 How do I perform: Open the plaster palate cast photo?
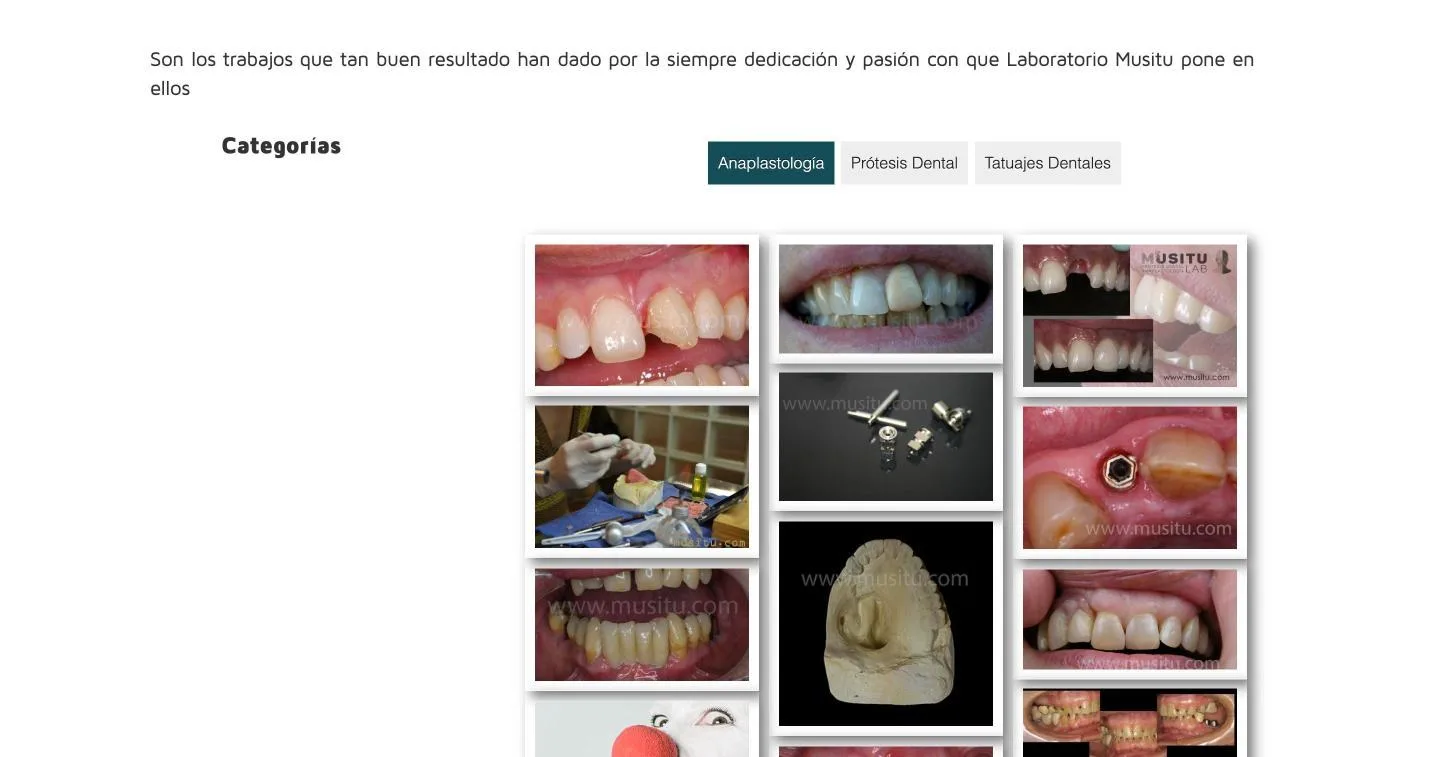pyautogui.click(x=886, y=624)
